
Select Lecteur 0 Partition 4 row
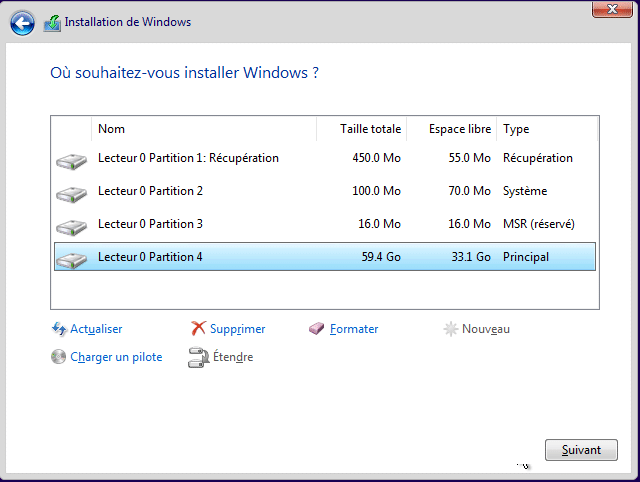pyautogui.click(x=150, y=257)
